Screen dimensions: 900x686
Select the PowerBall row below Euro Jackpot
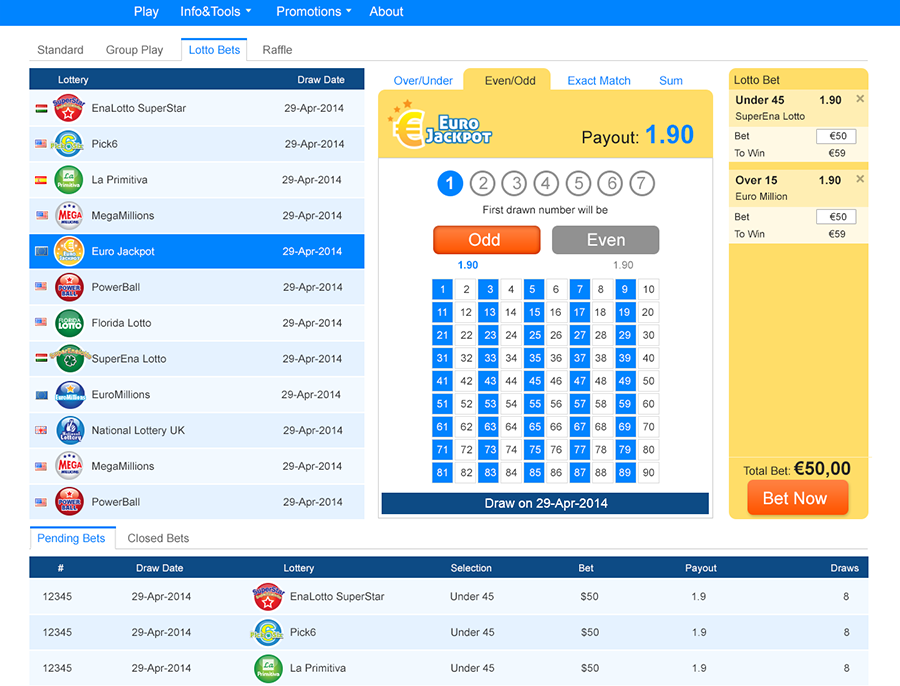pyautogui.click(x=197, y=287)
